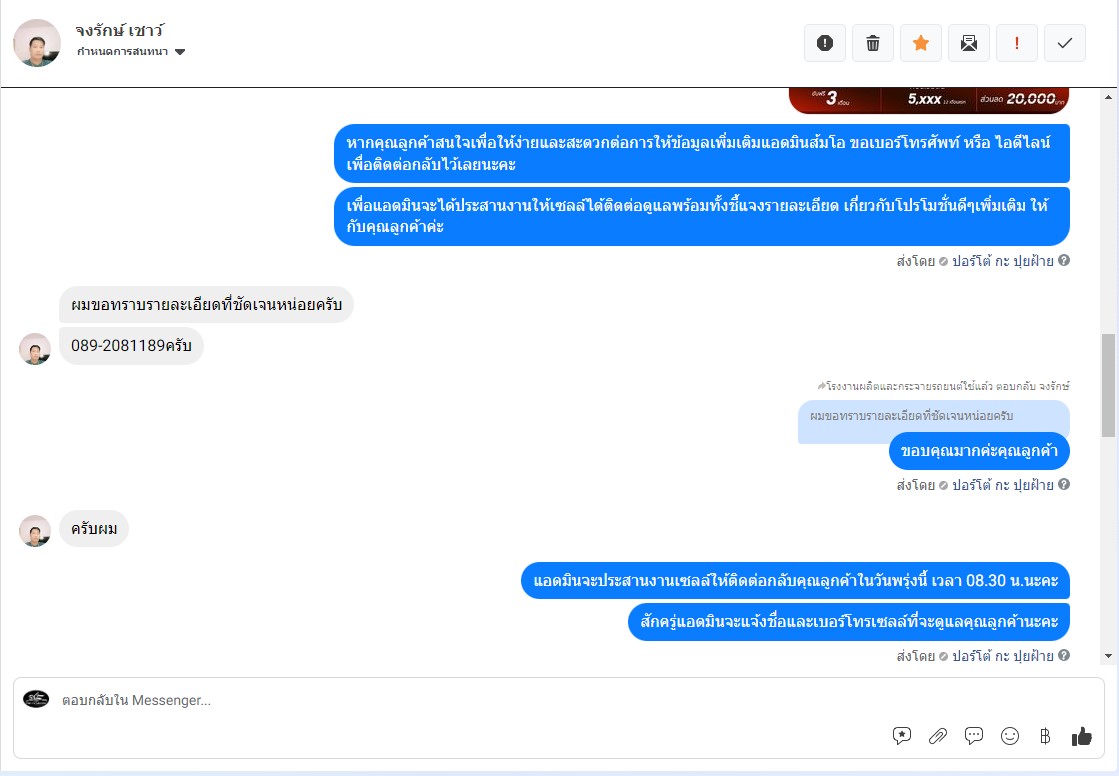The width and height of the screenshot is (1119, 776).
Task: Open the payment request baht icon
Action: click(1045, 735)
